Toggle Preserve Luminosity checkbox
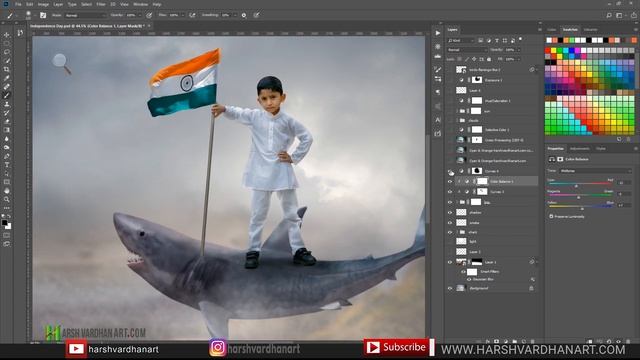This screenshot has height=360, width=640. tap(551, 217)
